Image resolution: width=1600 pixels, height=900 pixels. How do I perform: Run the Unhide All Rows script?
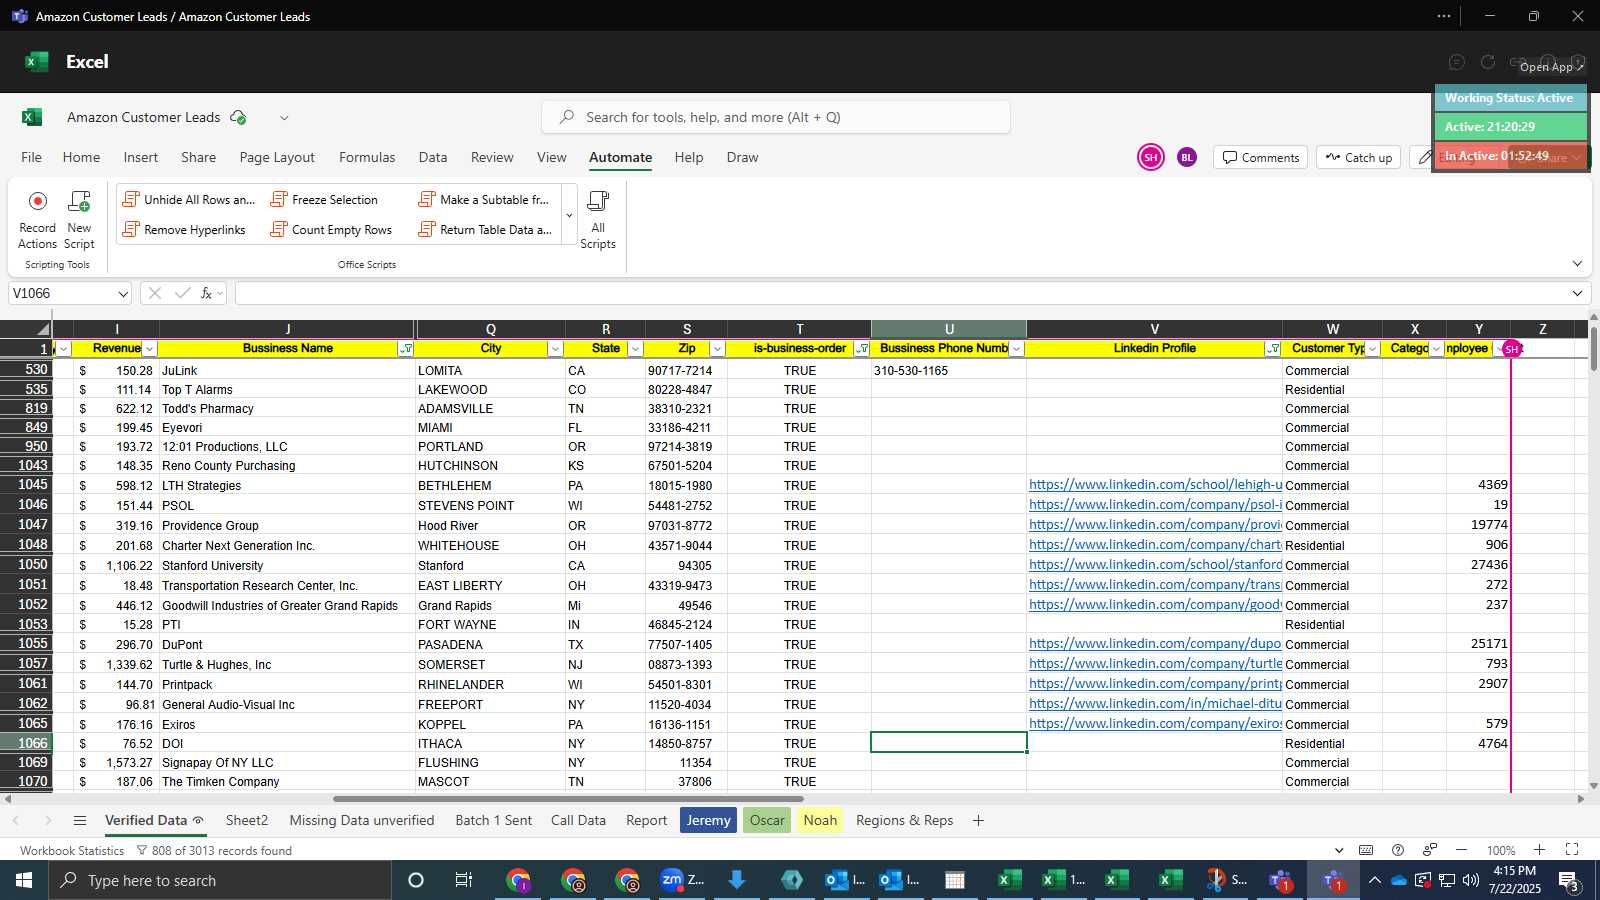pos(188,199)
